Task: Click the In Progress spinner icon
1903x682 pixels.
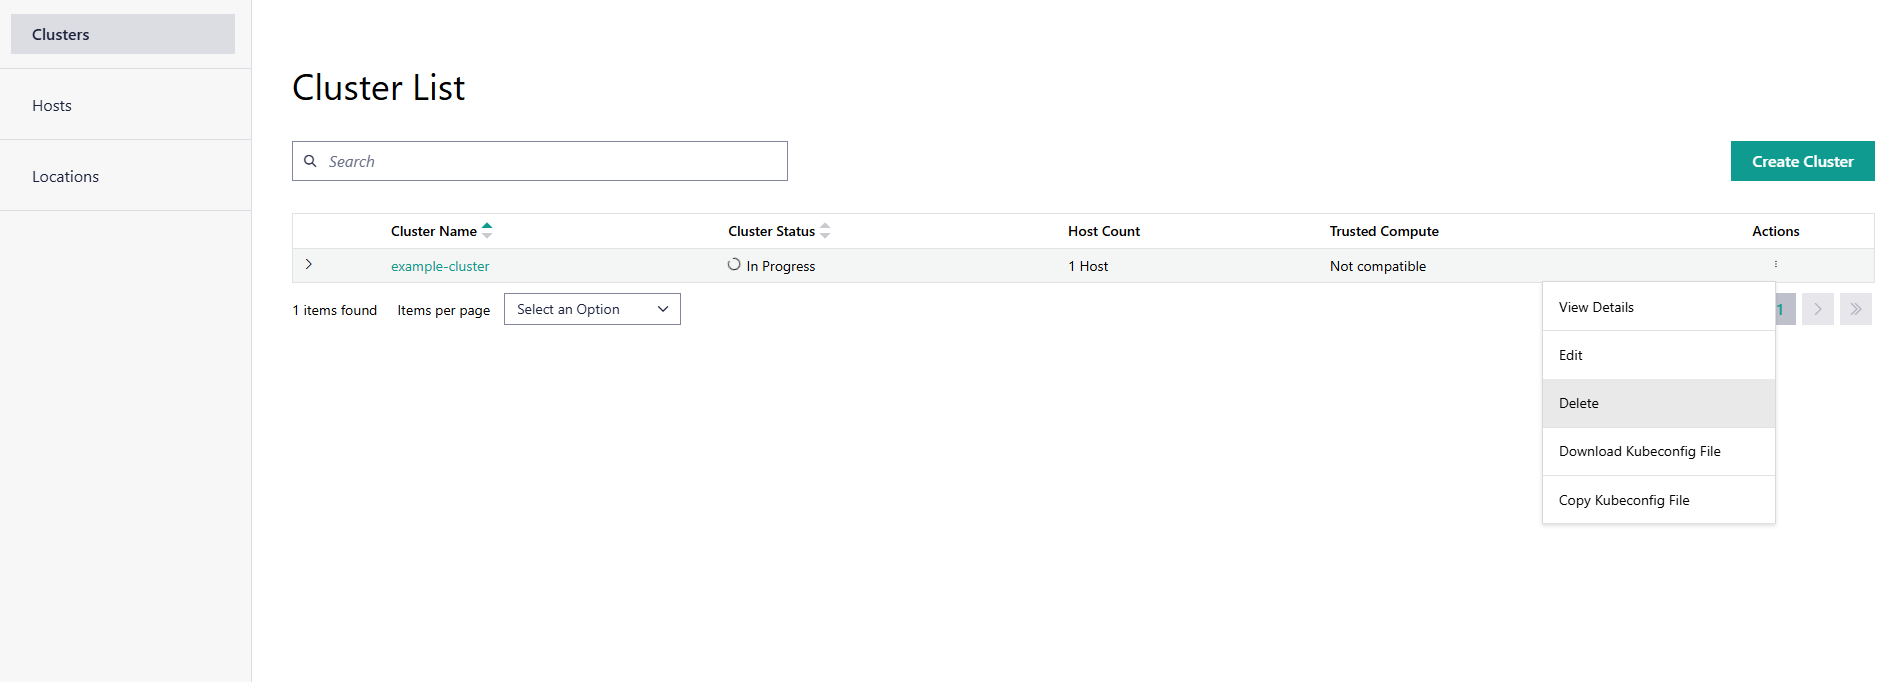Action: click(734, 265)
